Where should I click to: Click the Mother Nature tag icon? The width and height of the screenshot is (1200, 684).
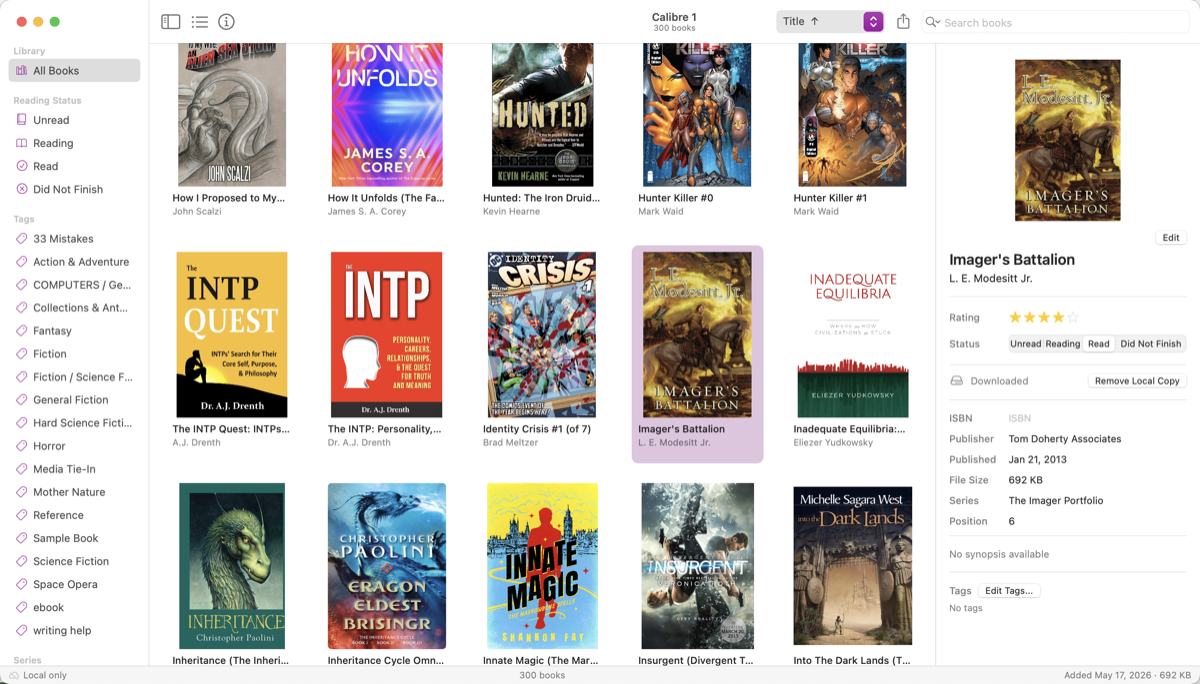coord(22,492)
